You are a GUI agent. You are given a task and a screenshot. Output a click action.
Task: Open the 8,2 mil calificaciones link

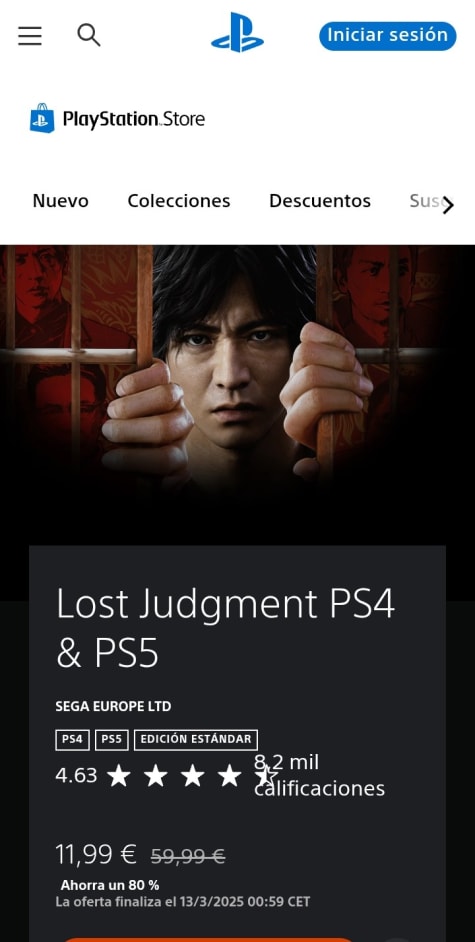[319, 775]
